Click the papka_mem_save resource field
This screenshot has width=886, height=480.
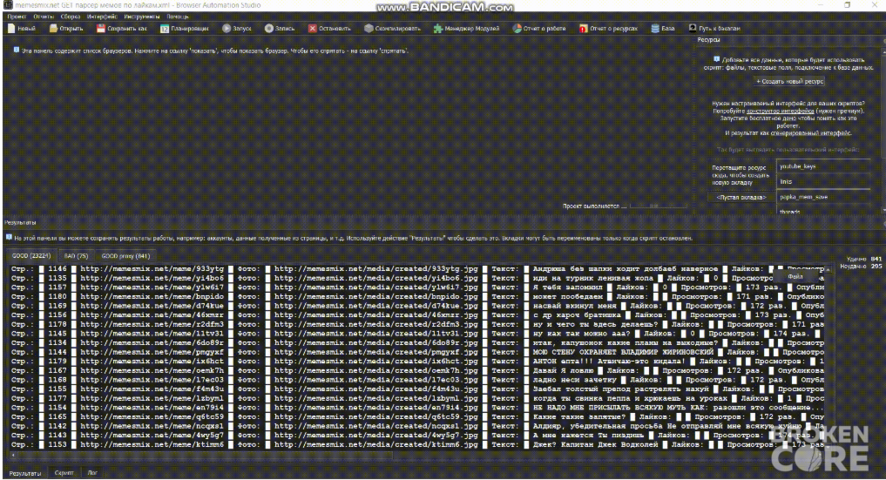(x=823, y=197)
